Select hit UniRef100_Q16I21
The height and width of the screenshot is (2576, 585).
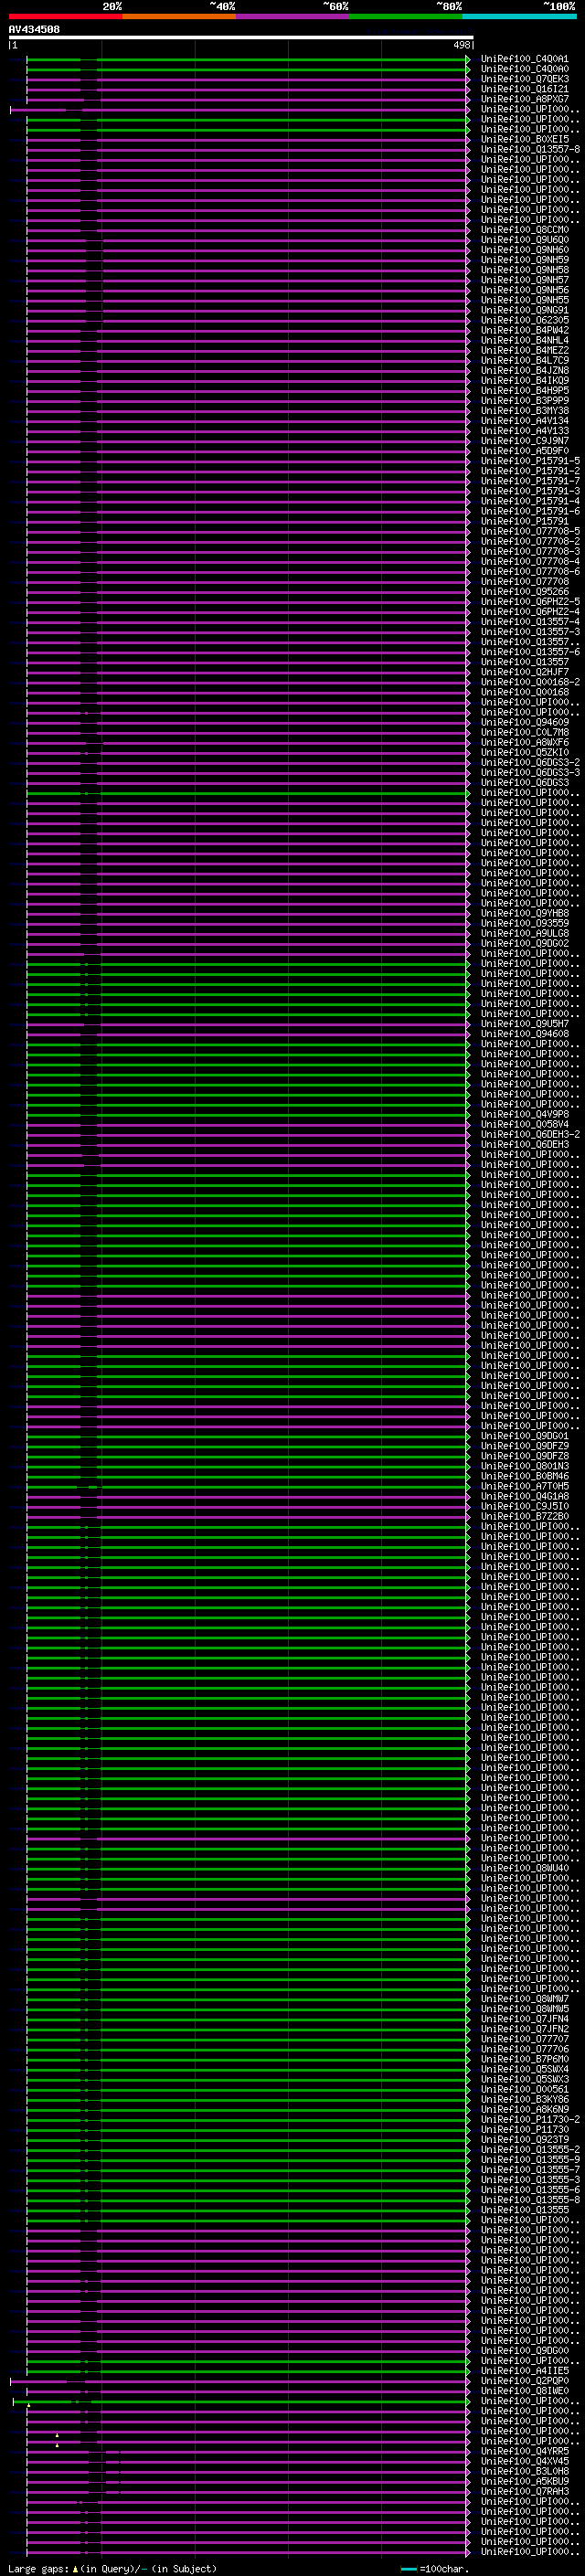525,89
